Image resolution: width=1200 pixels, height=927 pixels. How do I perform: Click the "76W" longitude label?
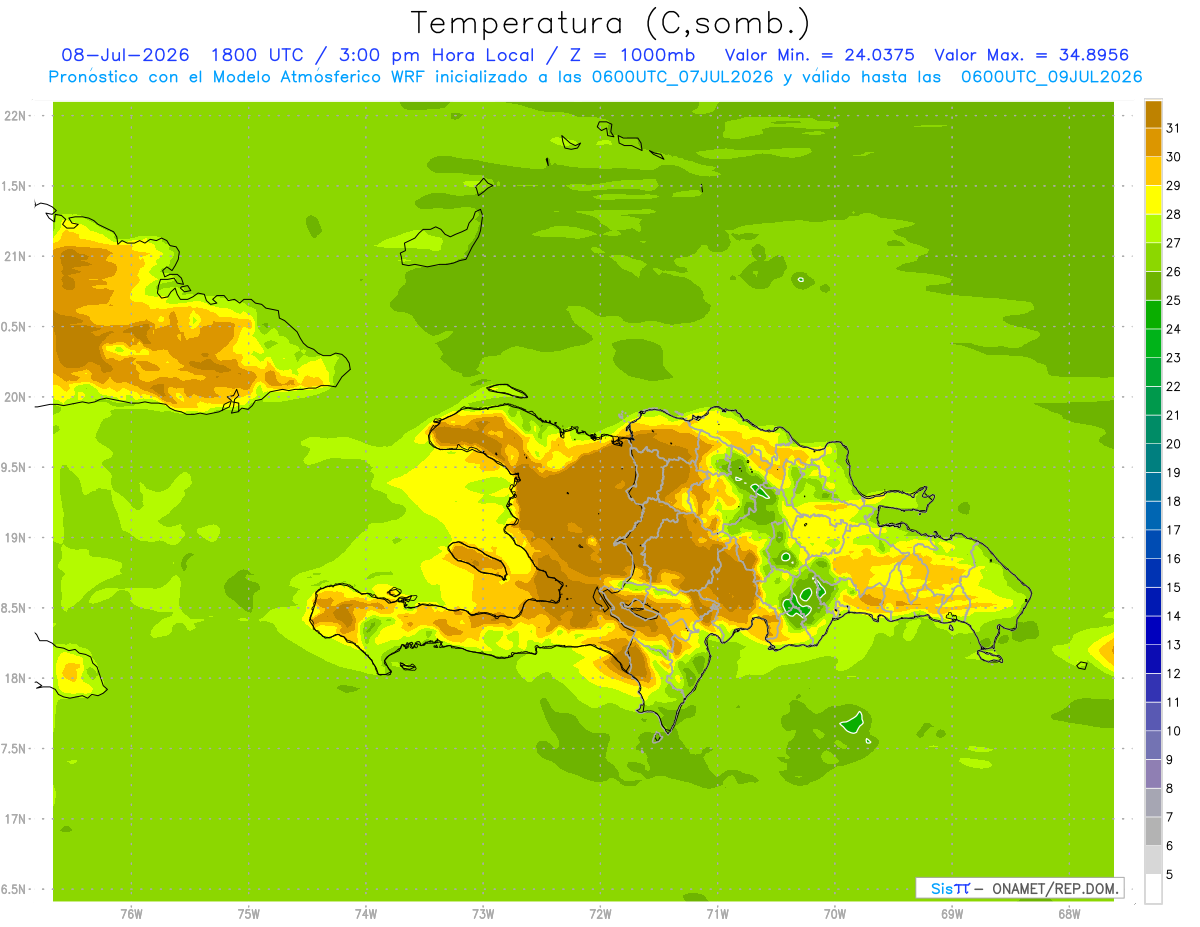131,914
